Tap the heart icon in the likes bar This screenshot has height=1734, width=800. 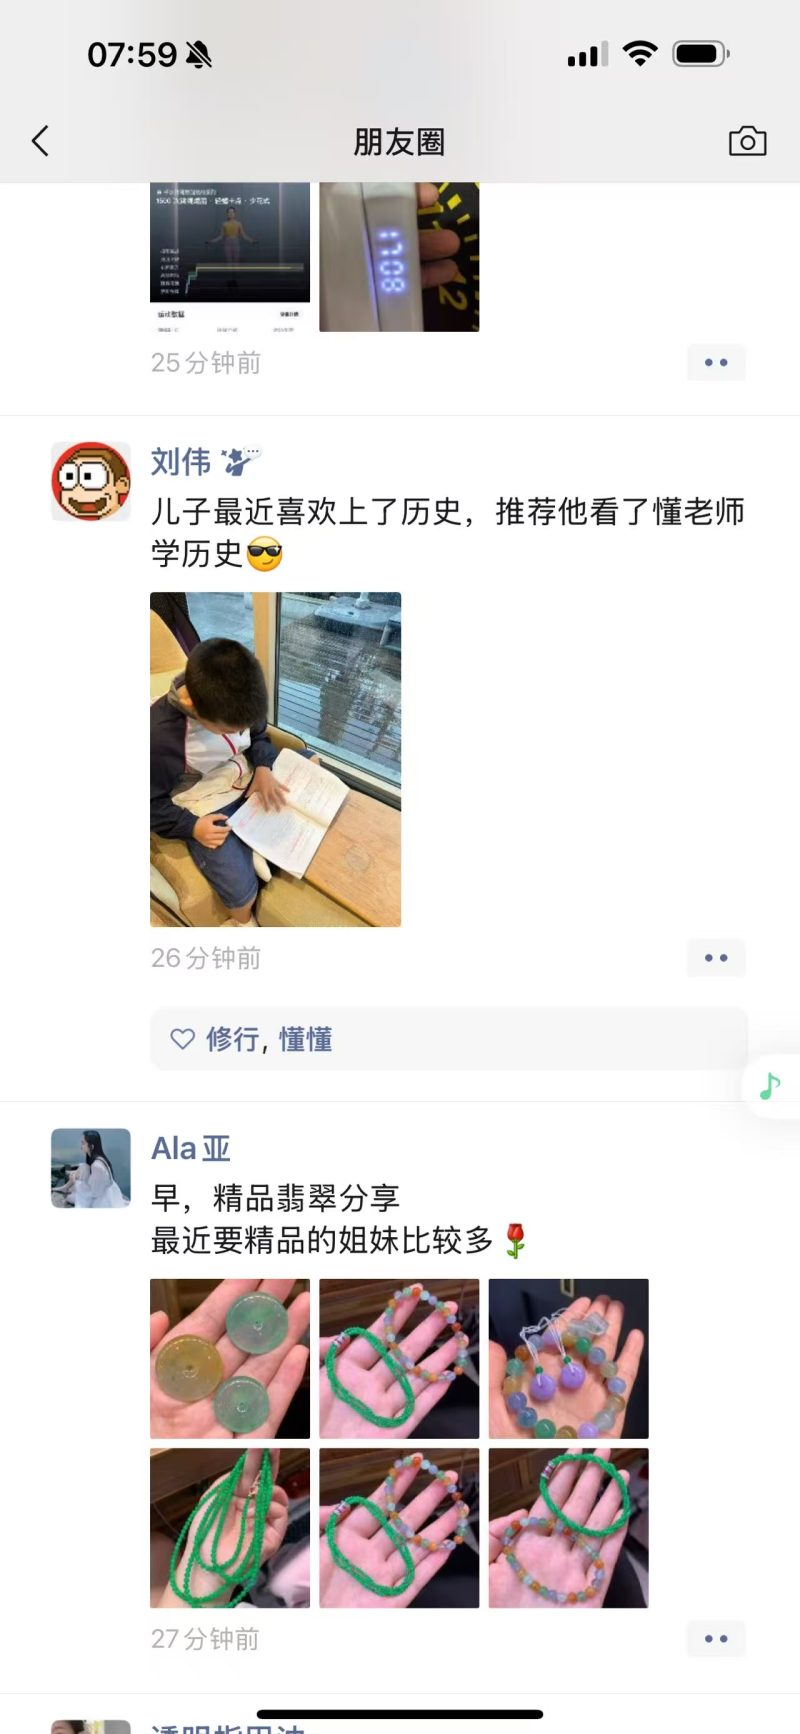(x=182, y=1039)
